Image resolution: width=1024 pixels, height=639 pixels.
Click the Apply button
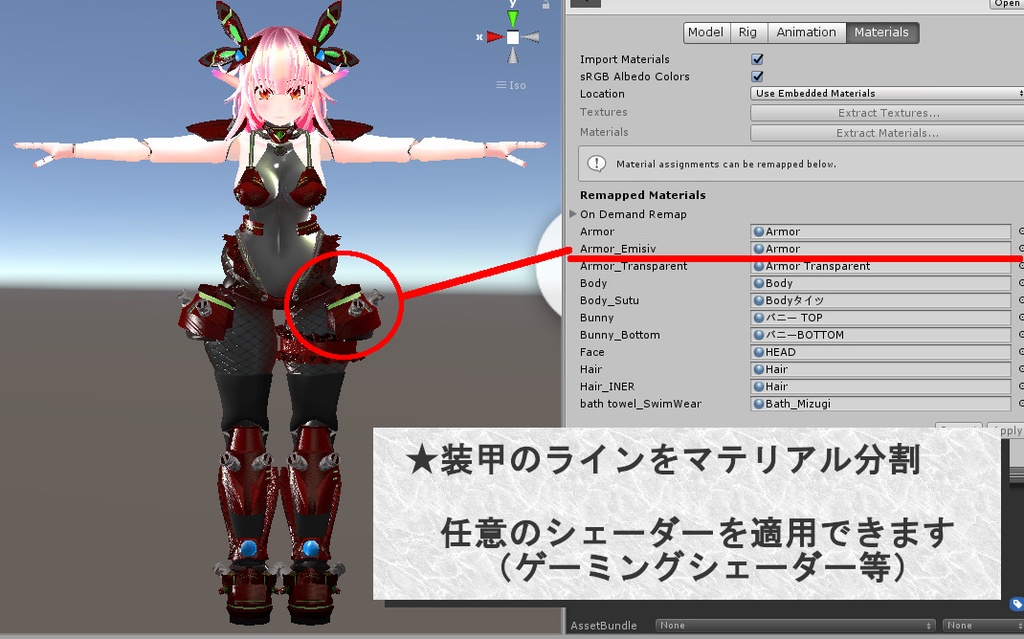tap(1010, 431)
